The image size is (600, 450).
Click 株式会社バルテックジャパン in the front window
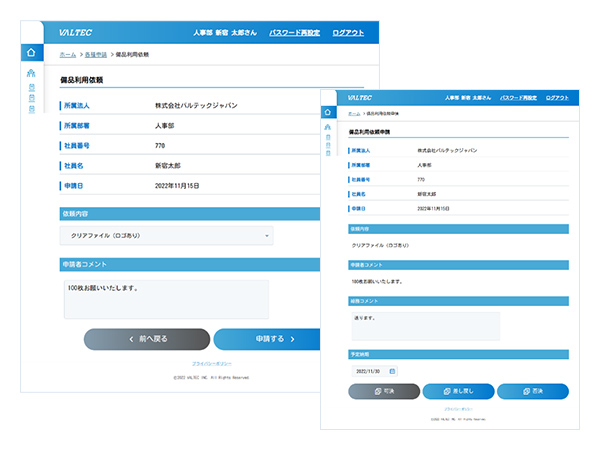tap(447, 150)
